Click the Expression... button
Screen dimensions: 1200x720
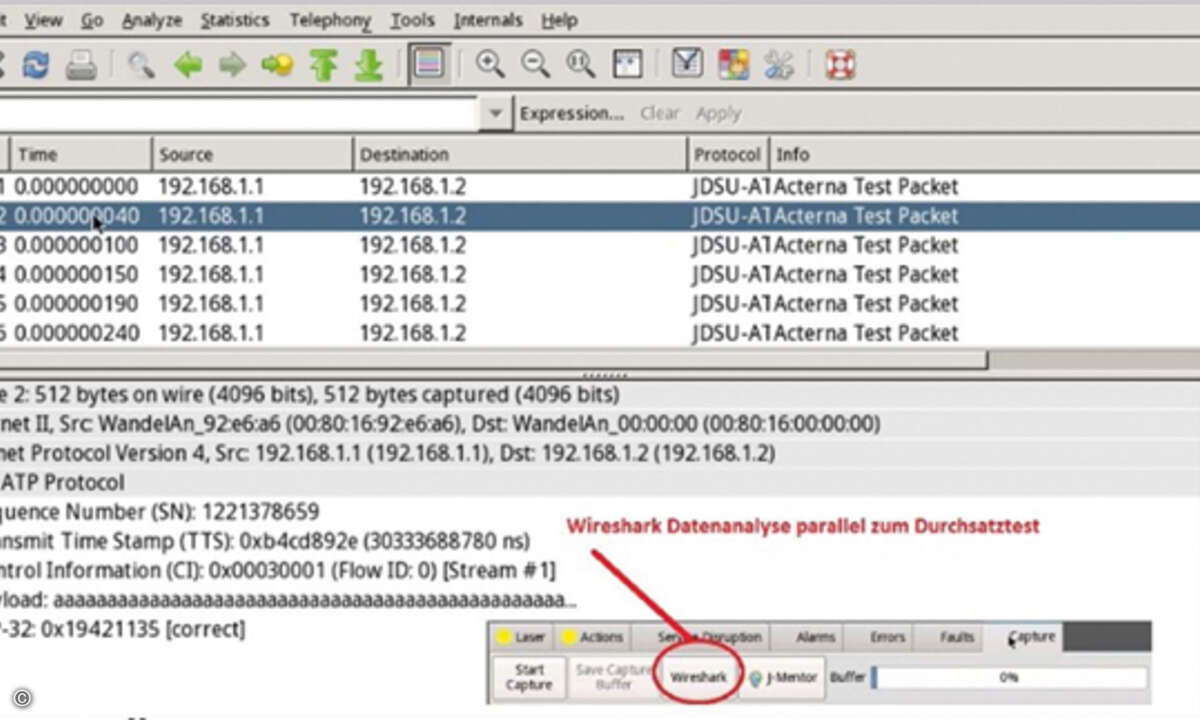[572, 114]
